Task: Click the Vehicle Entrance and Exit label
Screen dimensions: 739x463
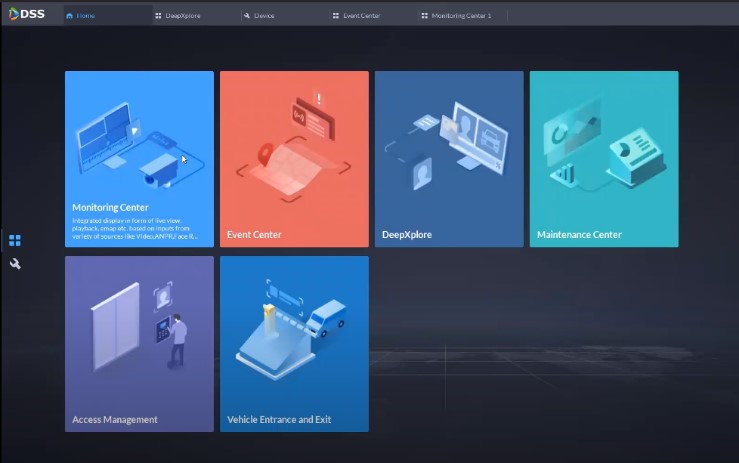Action: (x=279, y=420)
